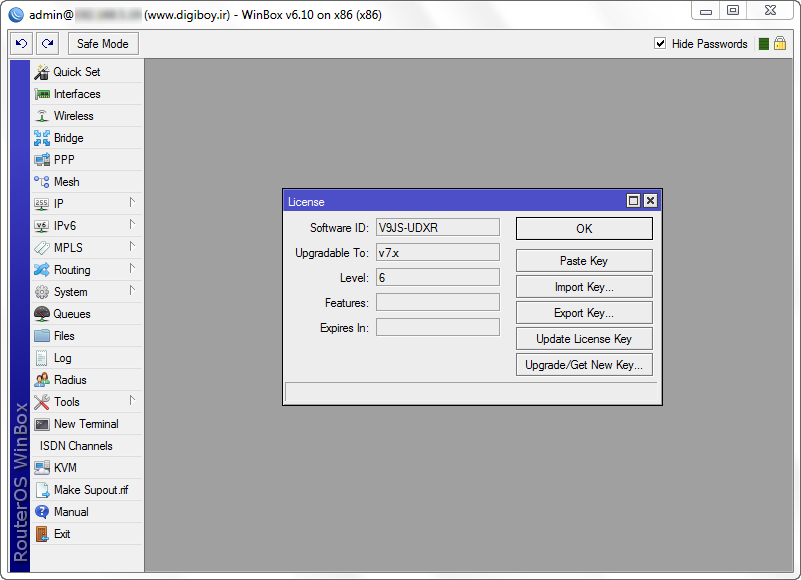Click the MPLS icon in sidebar

(42, 248)
